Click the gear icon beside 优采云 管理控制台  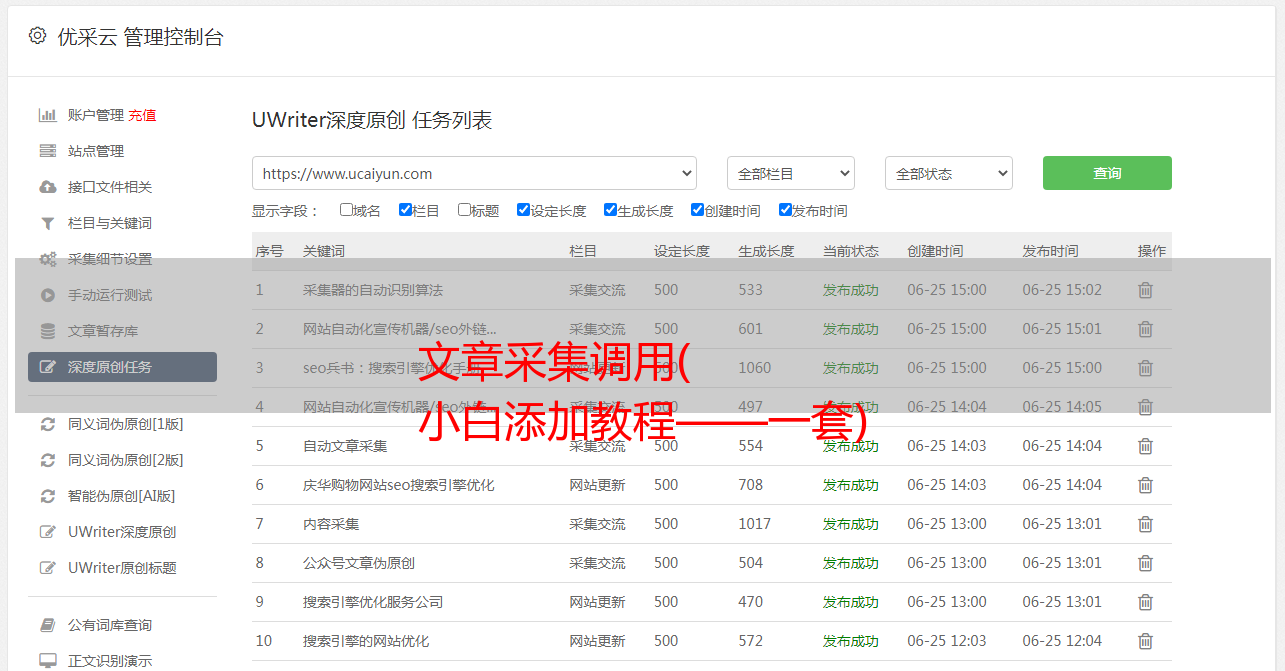(x=37, y=36)
